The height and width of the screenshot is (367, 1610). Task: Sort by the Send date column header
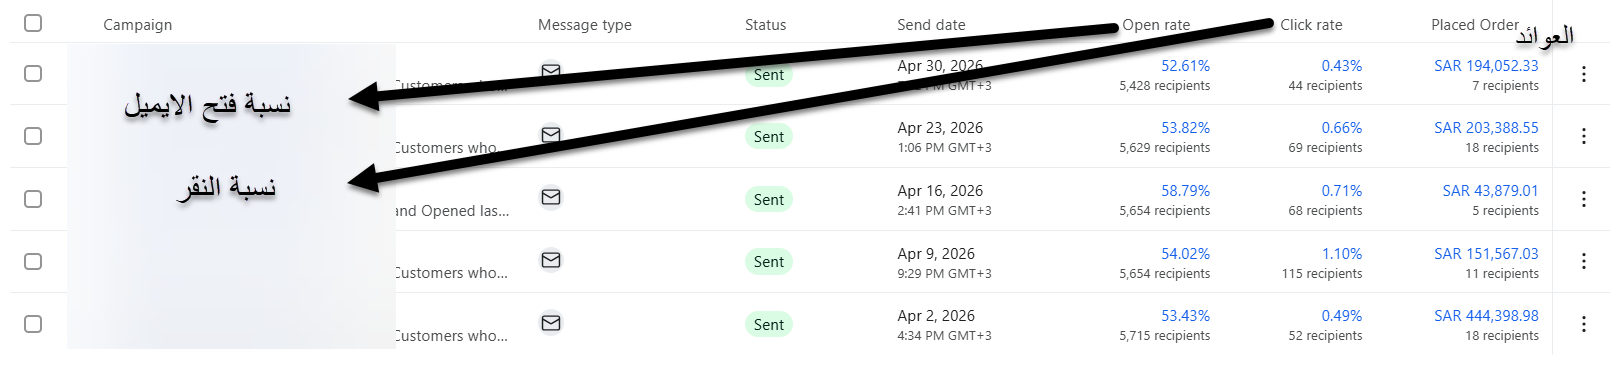(931, 25)
